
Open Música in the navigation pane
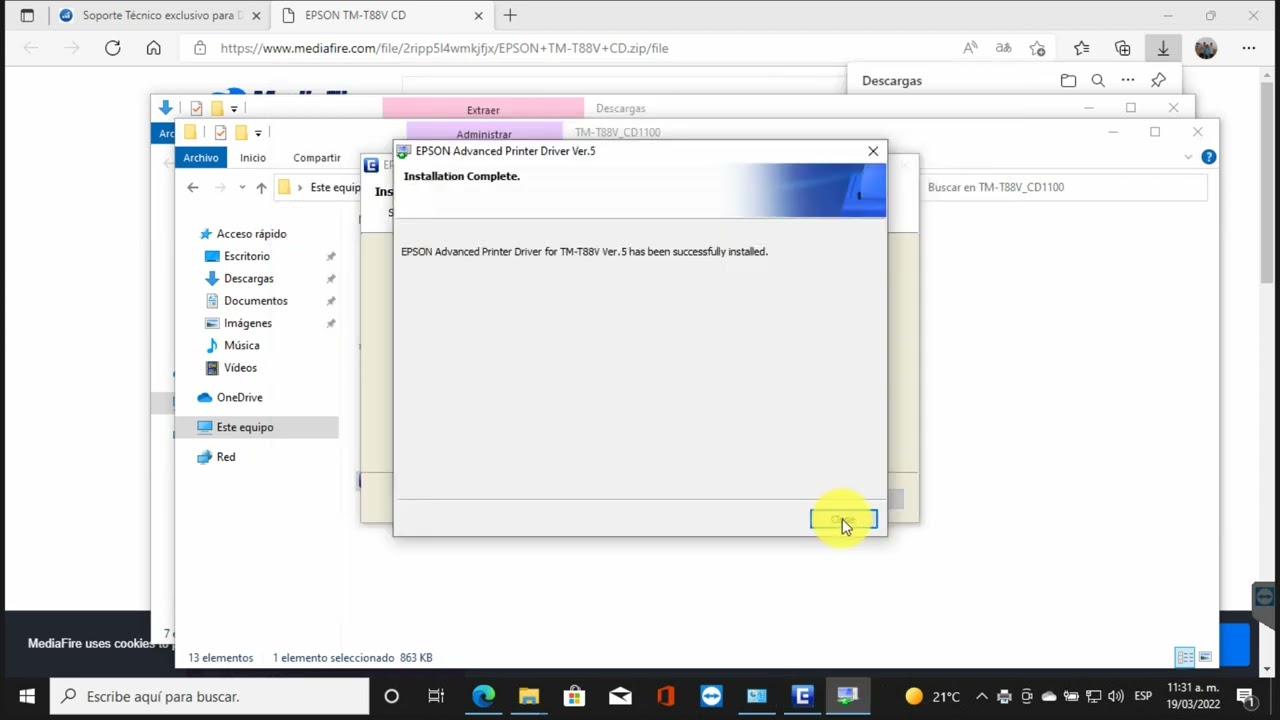241,345
